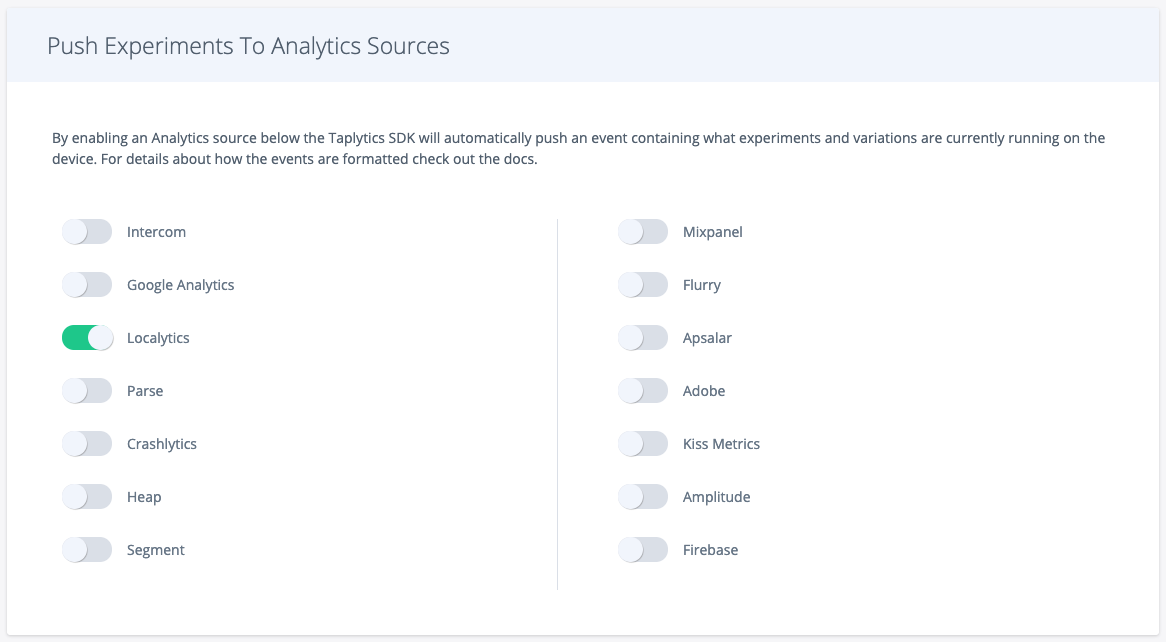Turn on Kiss Metrics switch

pyautogui.click(x=643, y=444)
